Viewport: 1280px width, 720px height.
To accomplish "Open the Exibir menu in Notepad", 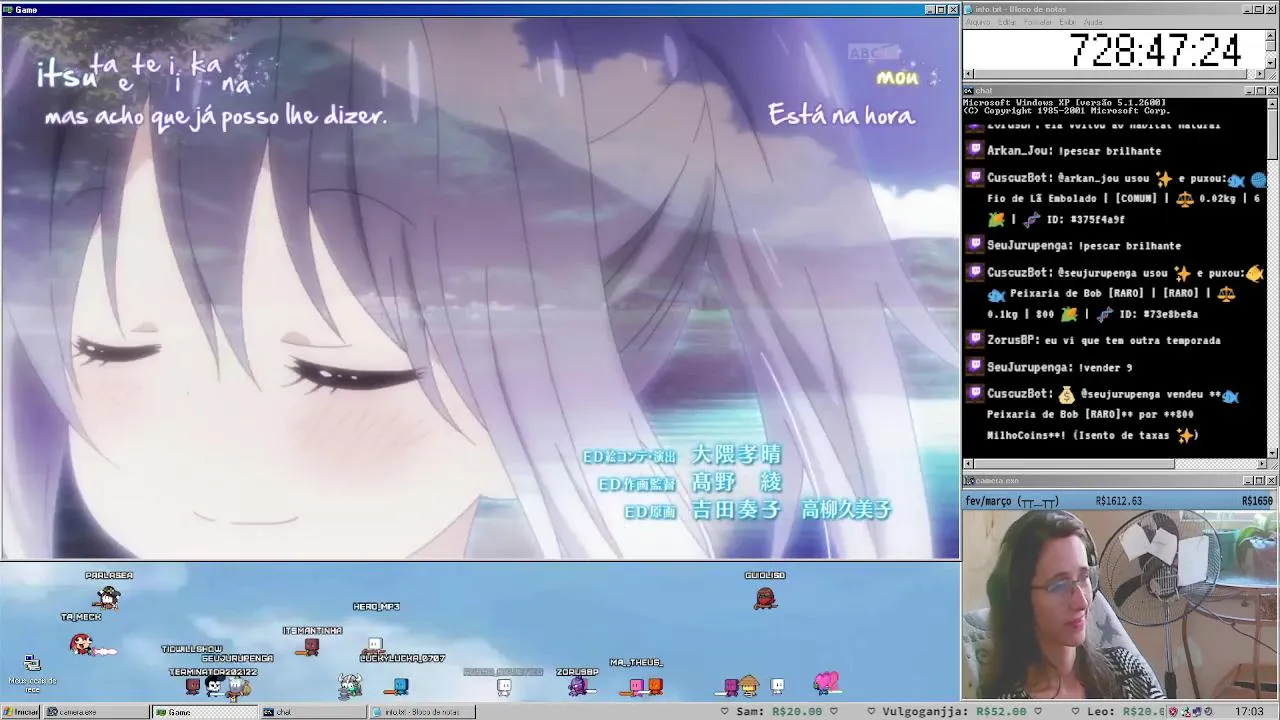I will coord(1067,22).
